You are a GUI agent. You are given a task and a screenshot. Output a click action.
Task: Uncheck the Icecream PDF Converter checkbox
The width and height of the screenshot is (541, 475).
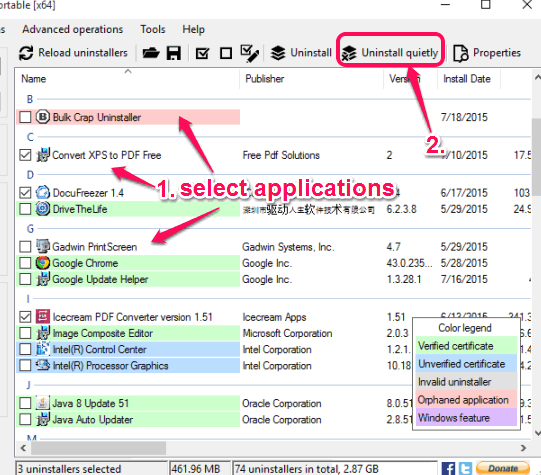tap(25, 317)
